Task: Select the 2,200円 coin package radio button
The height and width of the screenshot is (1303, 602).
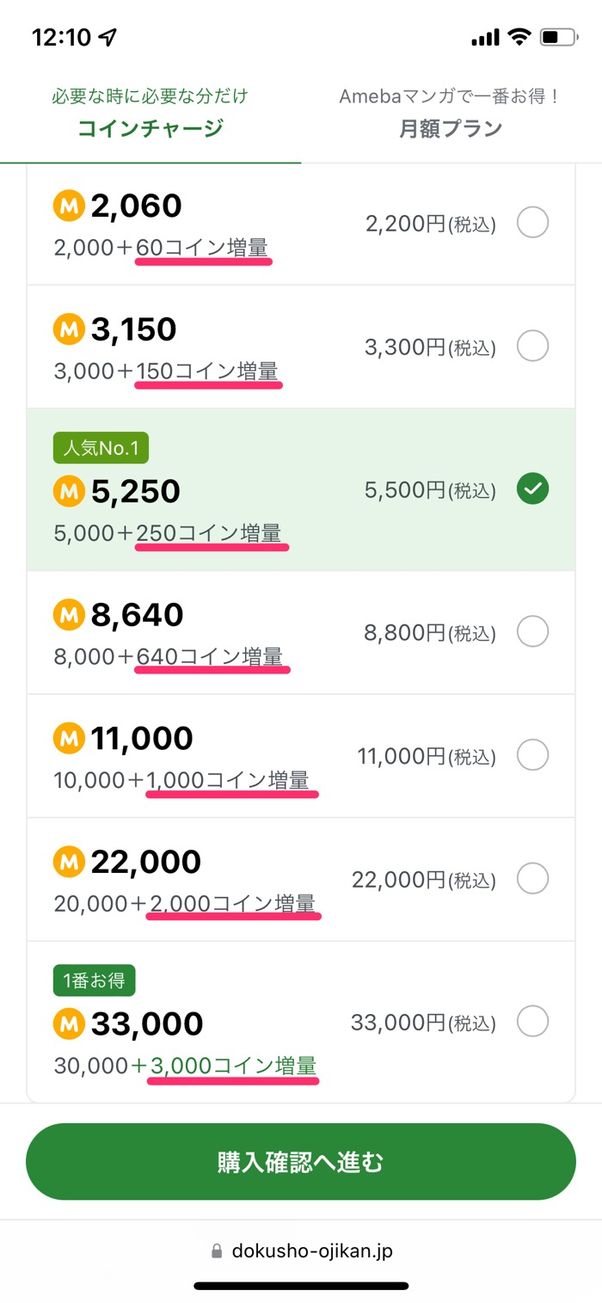Action: [x=533, y=222]
